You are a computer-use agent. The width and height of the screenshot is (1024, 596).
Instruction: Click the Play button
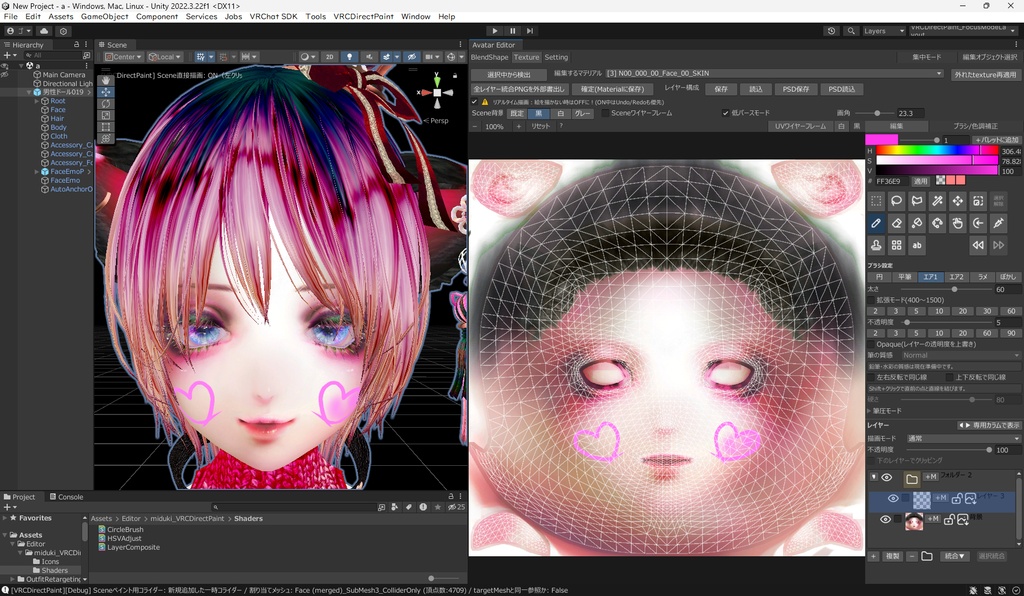[494, 31]
